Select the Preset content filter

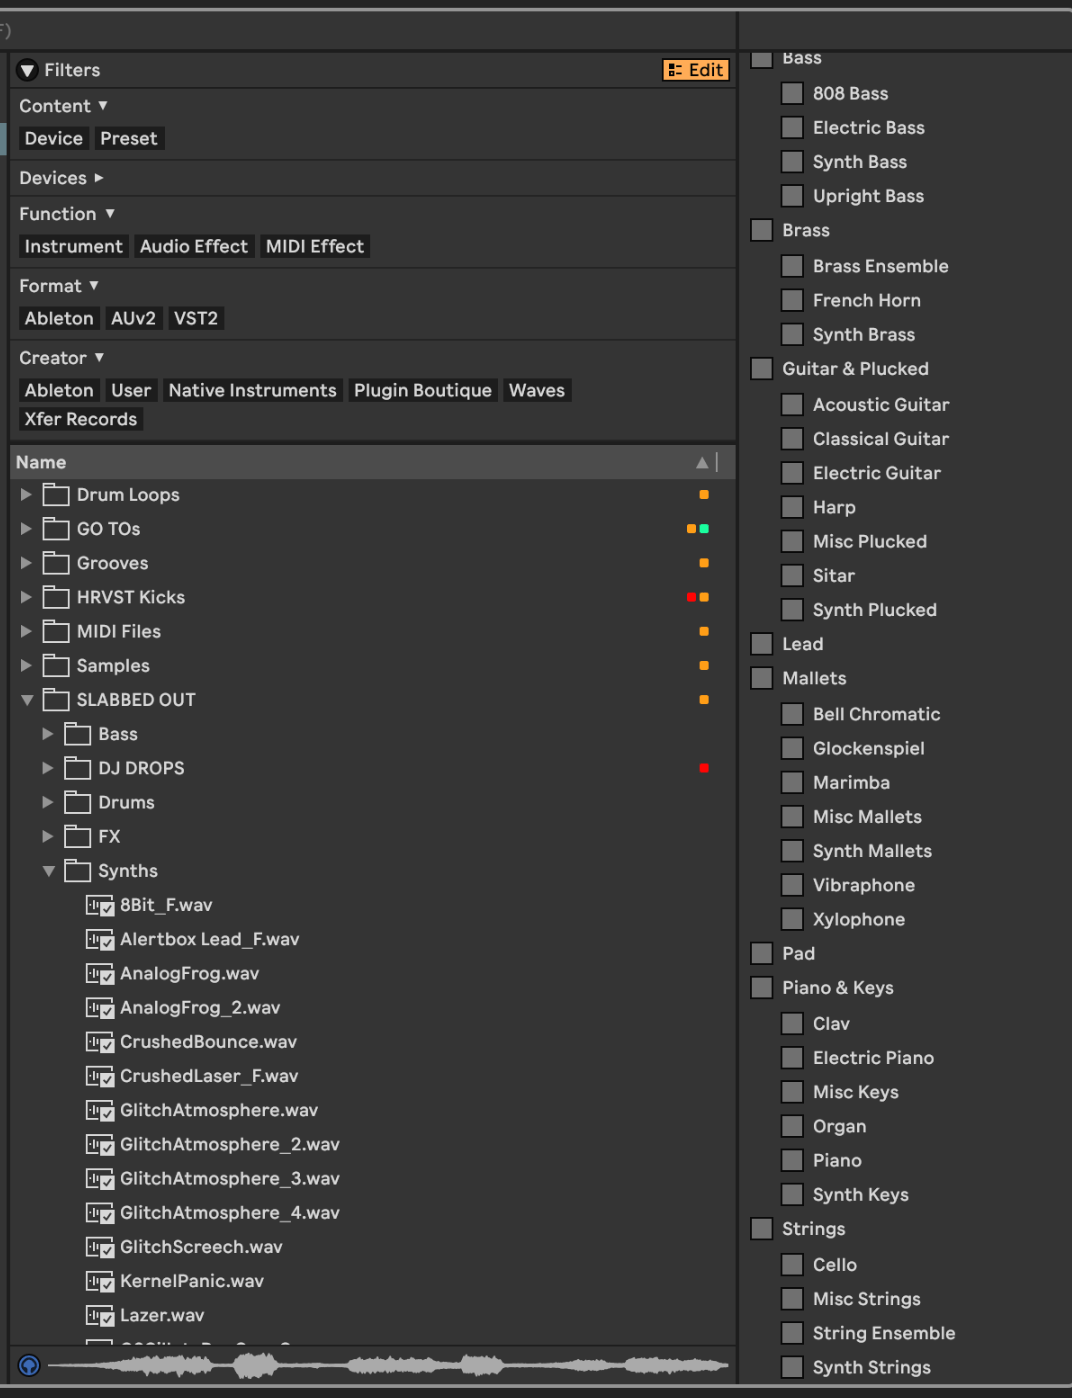click(x=128, y=138)
